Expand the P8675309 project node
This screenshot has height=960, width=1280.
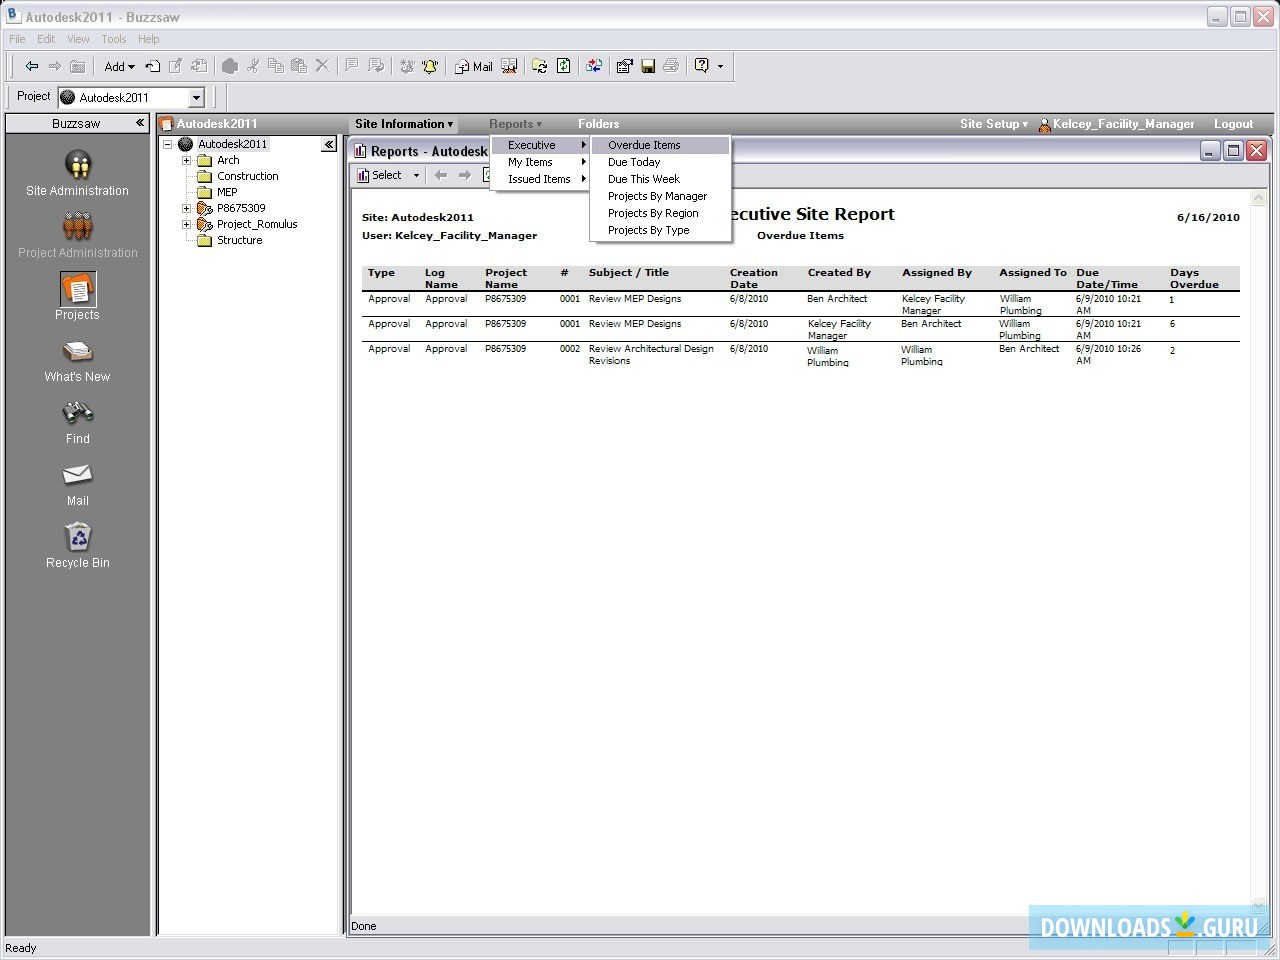point(187,208)
